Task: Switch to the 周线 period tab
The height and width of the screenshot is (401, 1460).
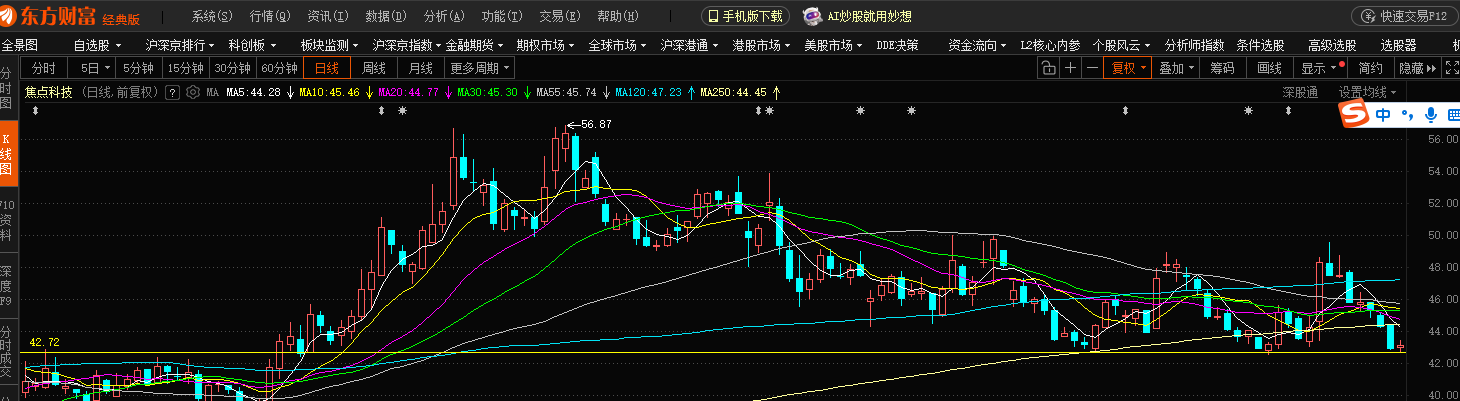Action: (374, 68)
